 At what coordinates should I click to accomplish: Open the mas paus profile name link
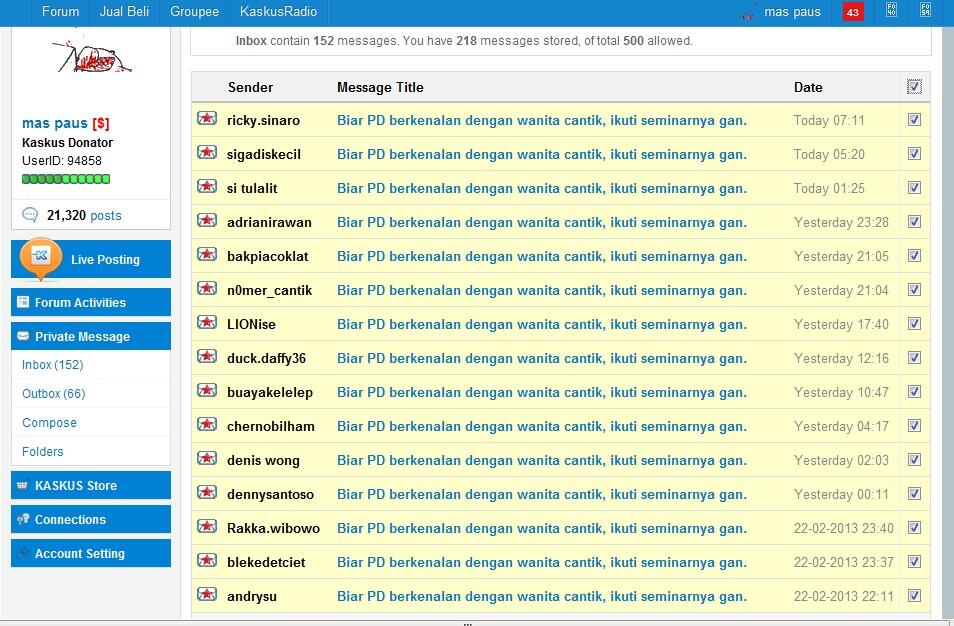pos(55,123)
